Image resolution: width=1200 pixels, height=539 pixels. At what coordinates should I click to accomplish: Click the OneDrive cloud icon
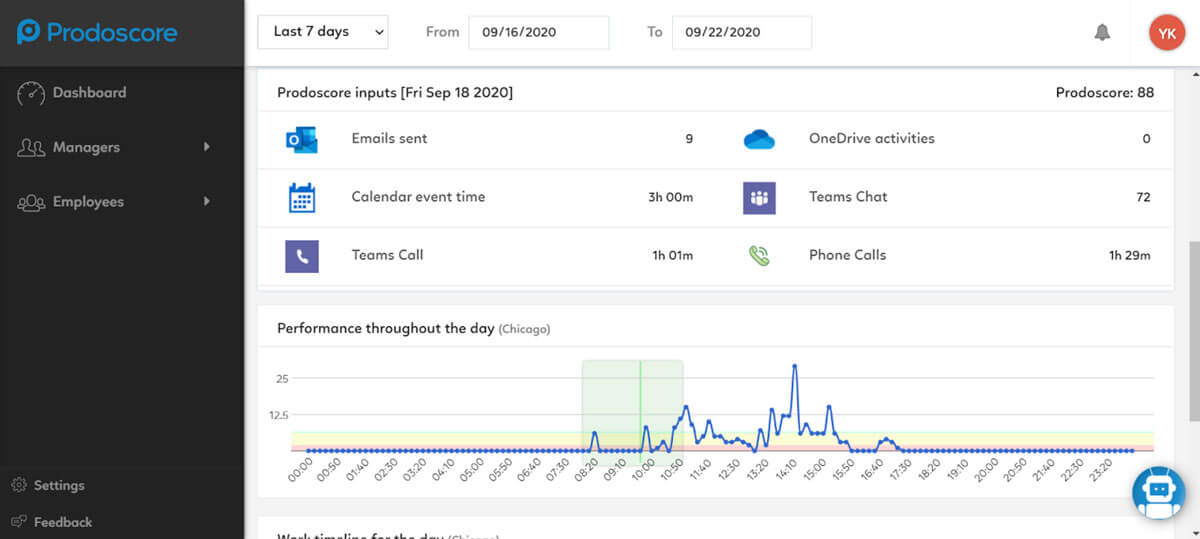pos(759,140)
